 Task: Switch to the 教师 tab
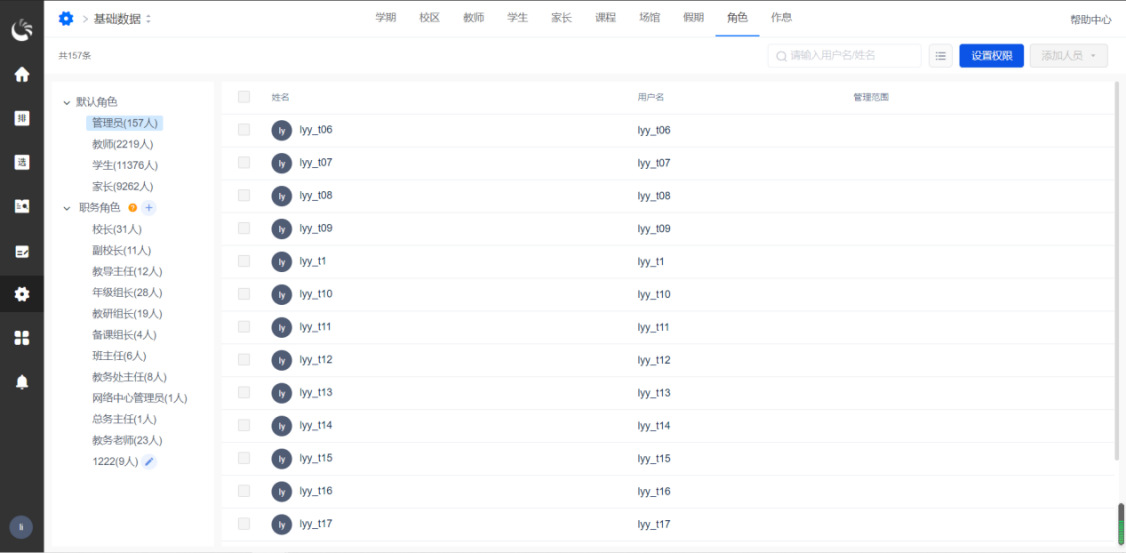coord(473,18)
